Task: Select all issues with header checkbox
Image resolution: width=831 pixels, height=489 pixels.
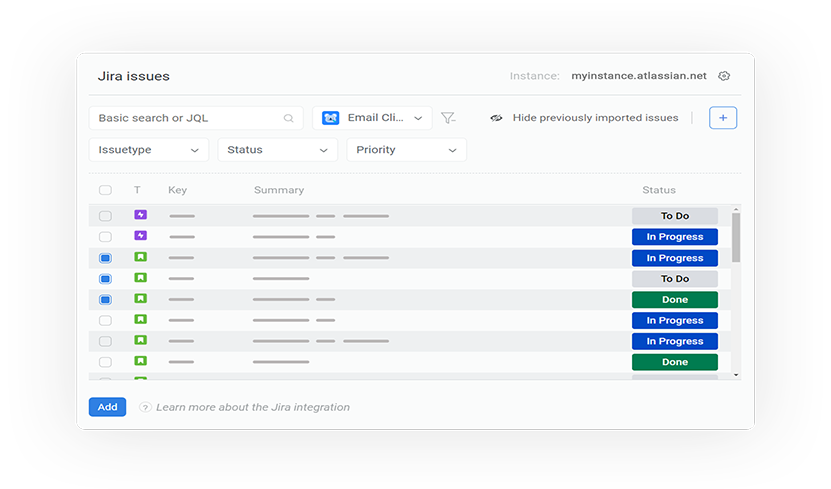Action: pos(105,190)
